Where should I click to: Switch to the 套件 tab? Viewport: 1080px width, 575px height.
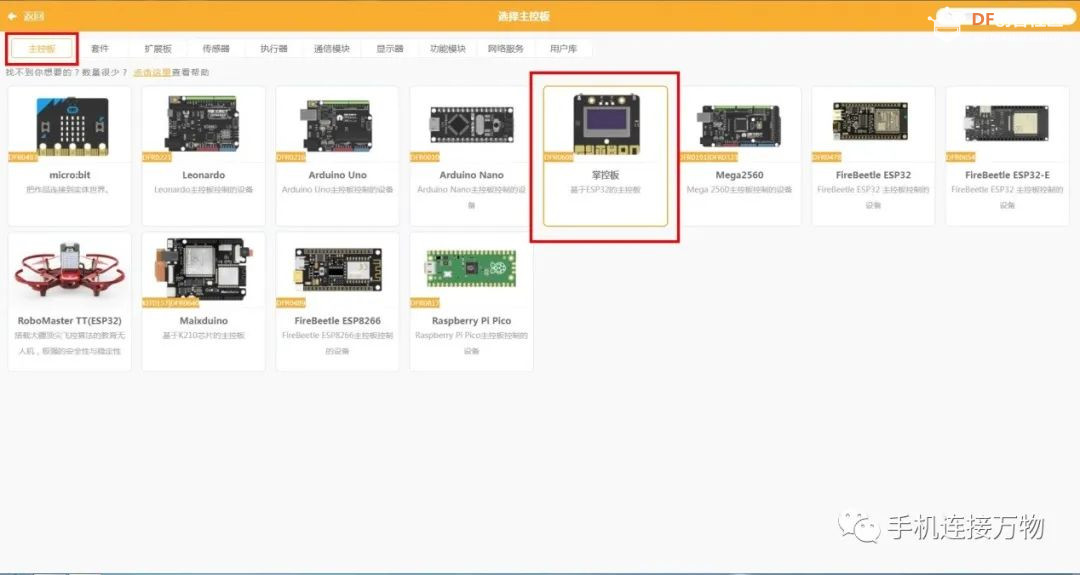click(x=100, y=49)
